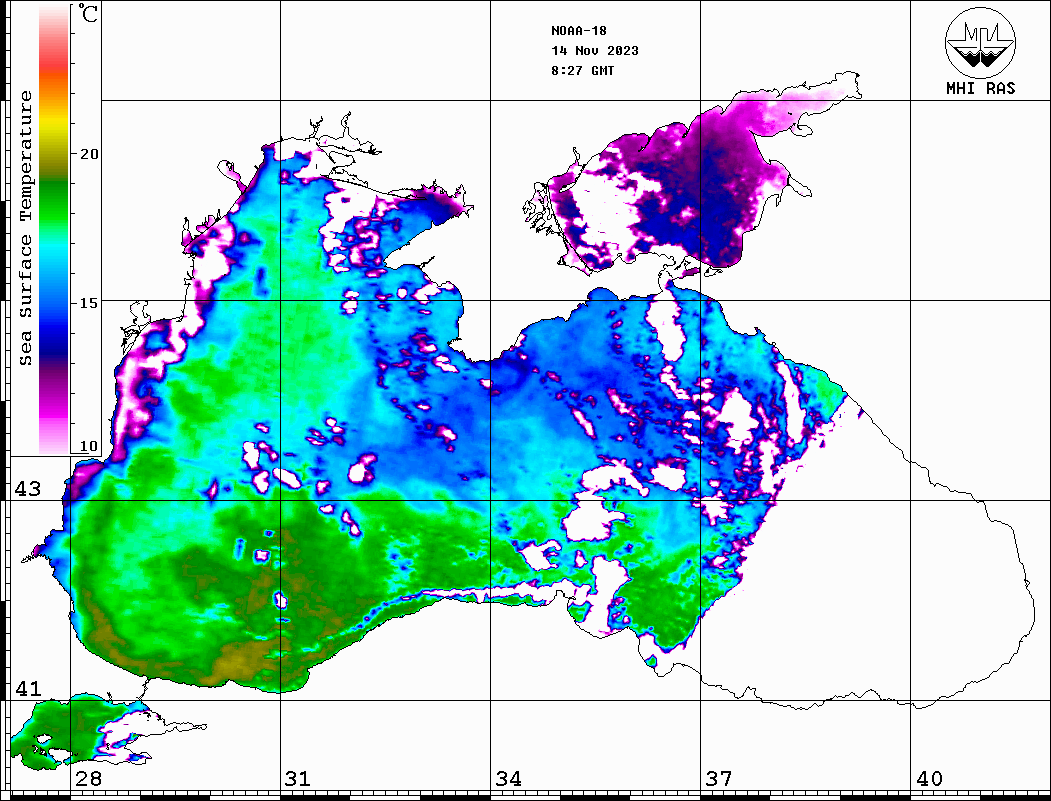Click the NOAA-18 satellite label
Image resolution: width=1051 pixels, height=801 pixels.
tap(578, 31)
